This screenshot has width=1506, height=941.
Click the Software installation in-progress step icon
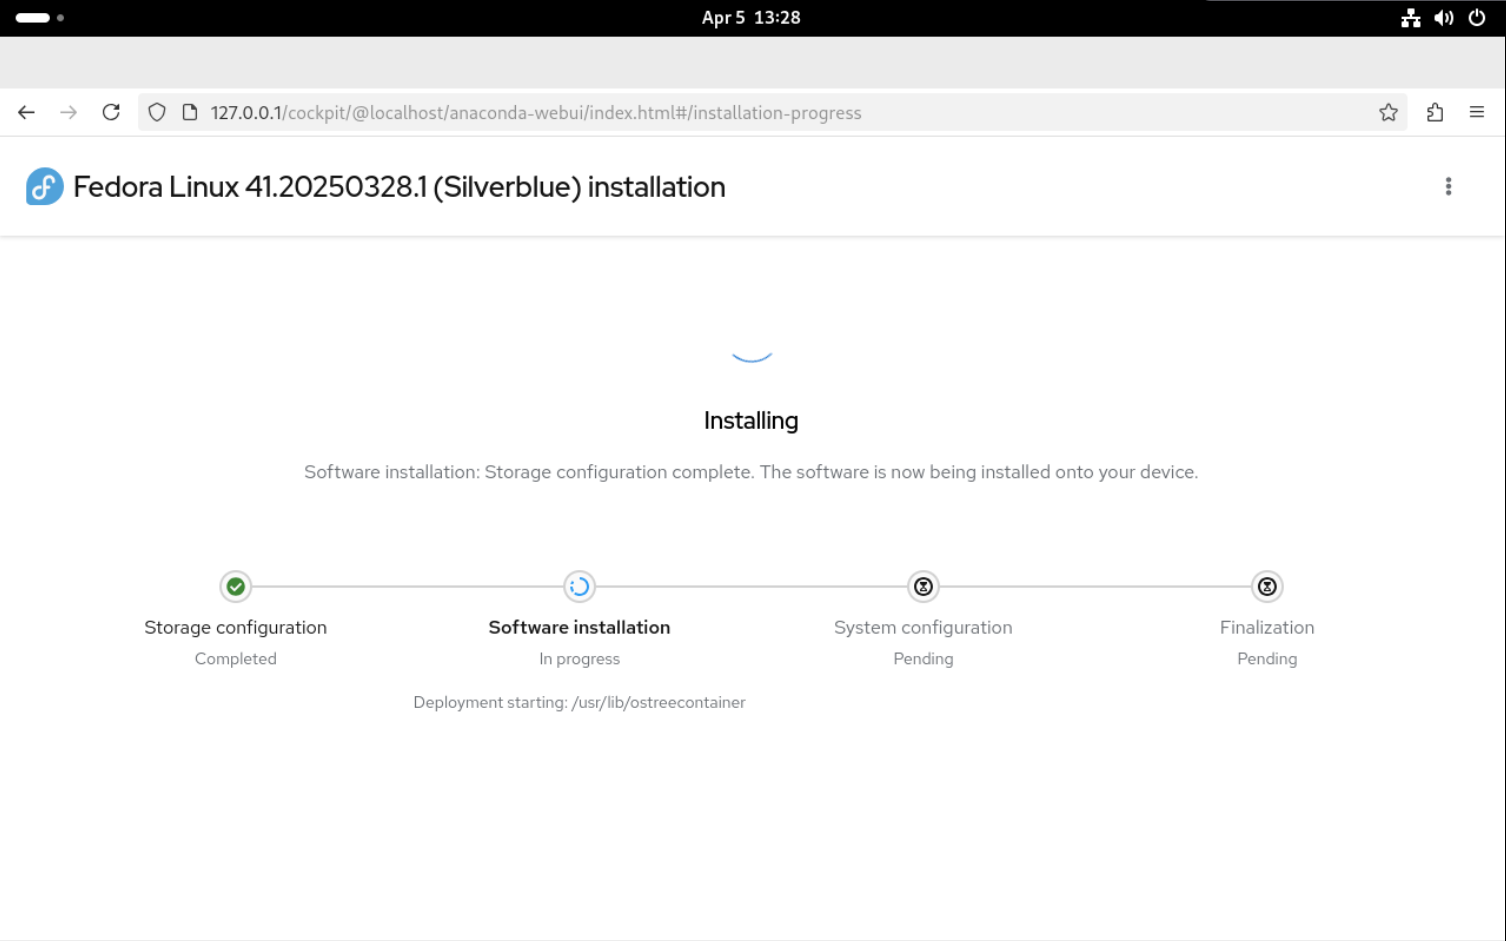(x=580, y=587)
